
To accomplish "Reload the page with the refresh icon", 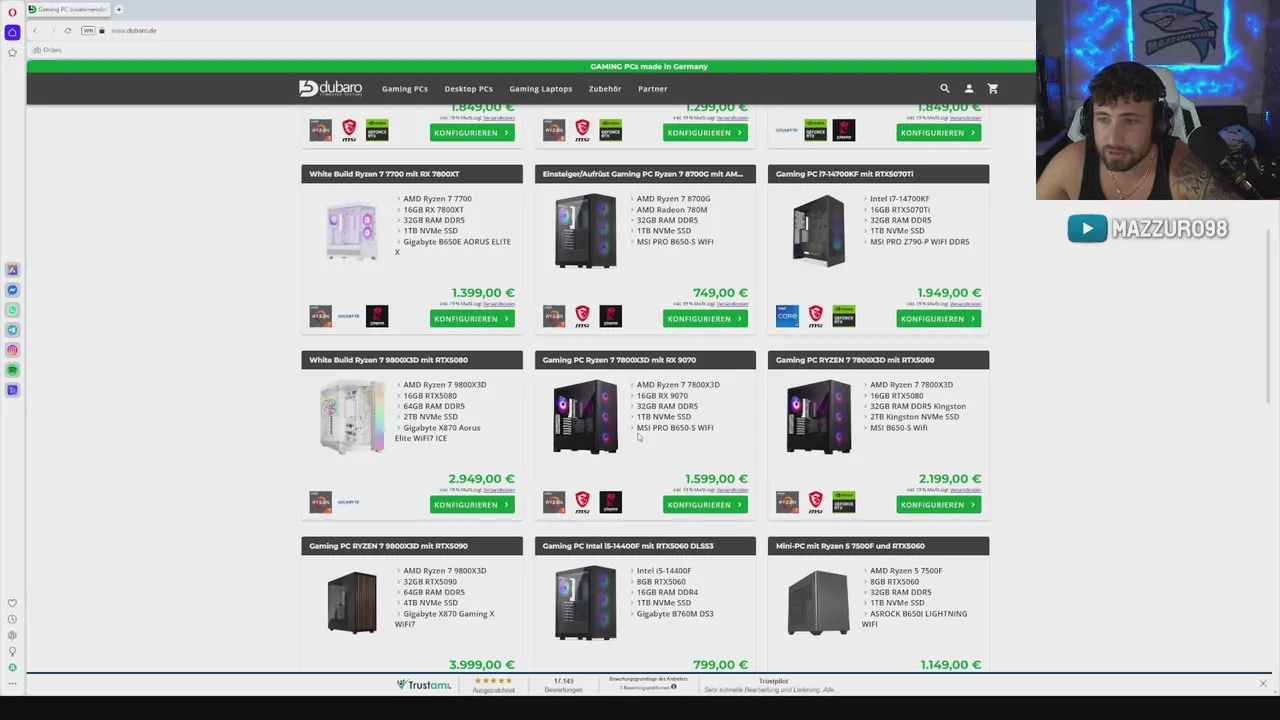I will coord(67,30).
